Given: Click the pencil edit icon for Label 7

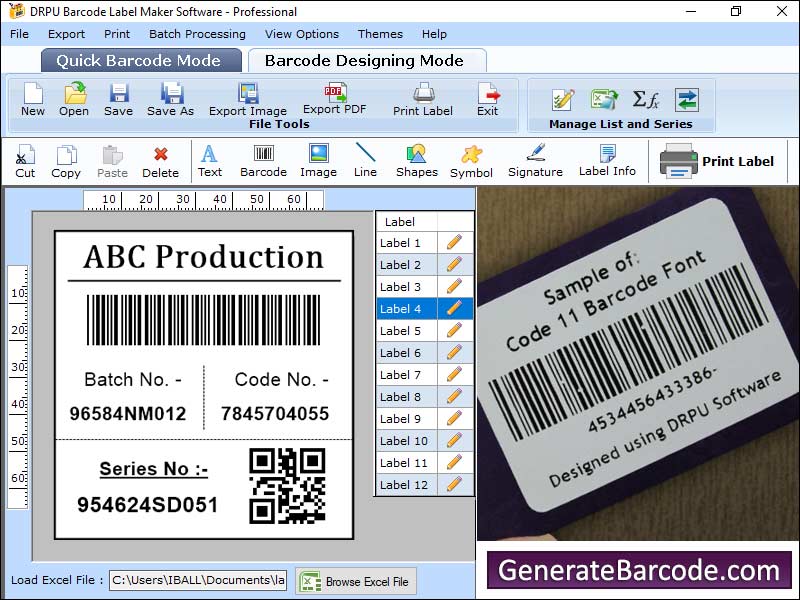Looking at the screenshot, I should [x=455, y=375].
